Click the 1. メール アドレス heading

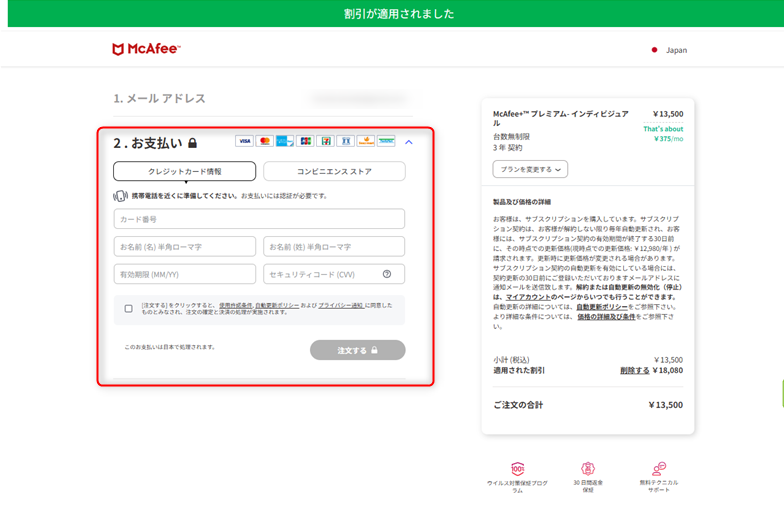[x=160, y=98]
